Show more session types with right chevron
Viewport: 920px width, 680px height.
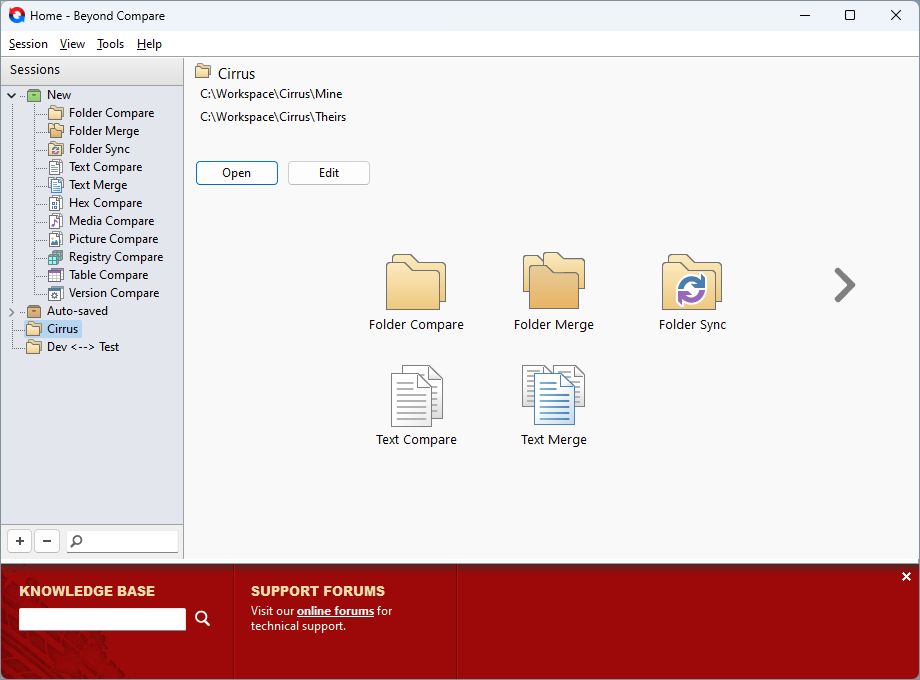click(x=844, y=285)
